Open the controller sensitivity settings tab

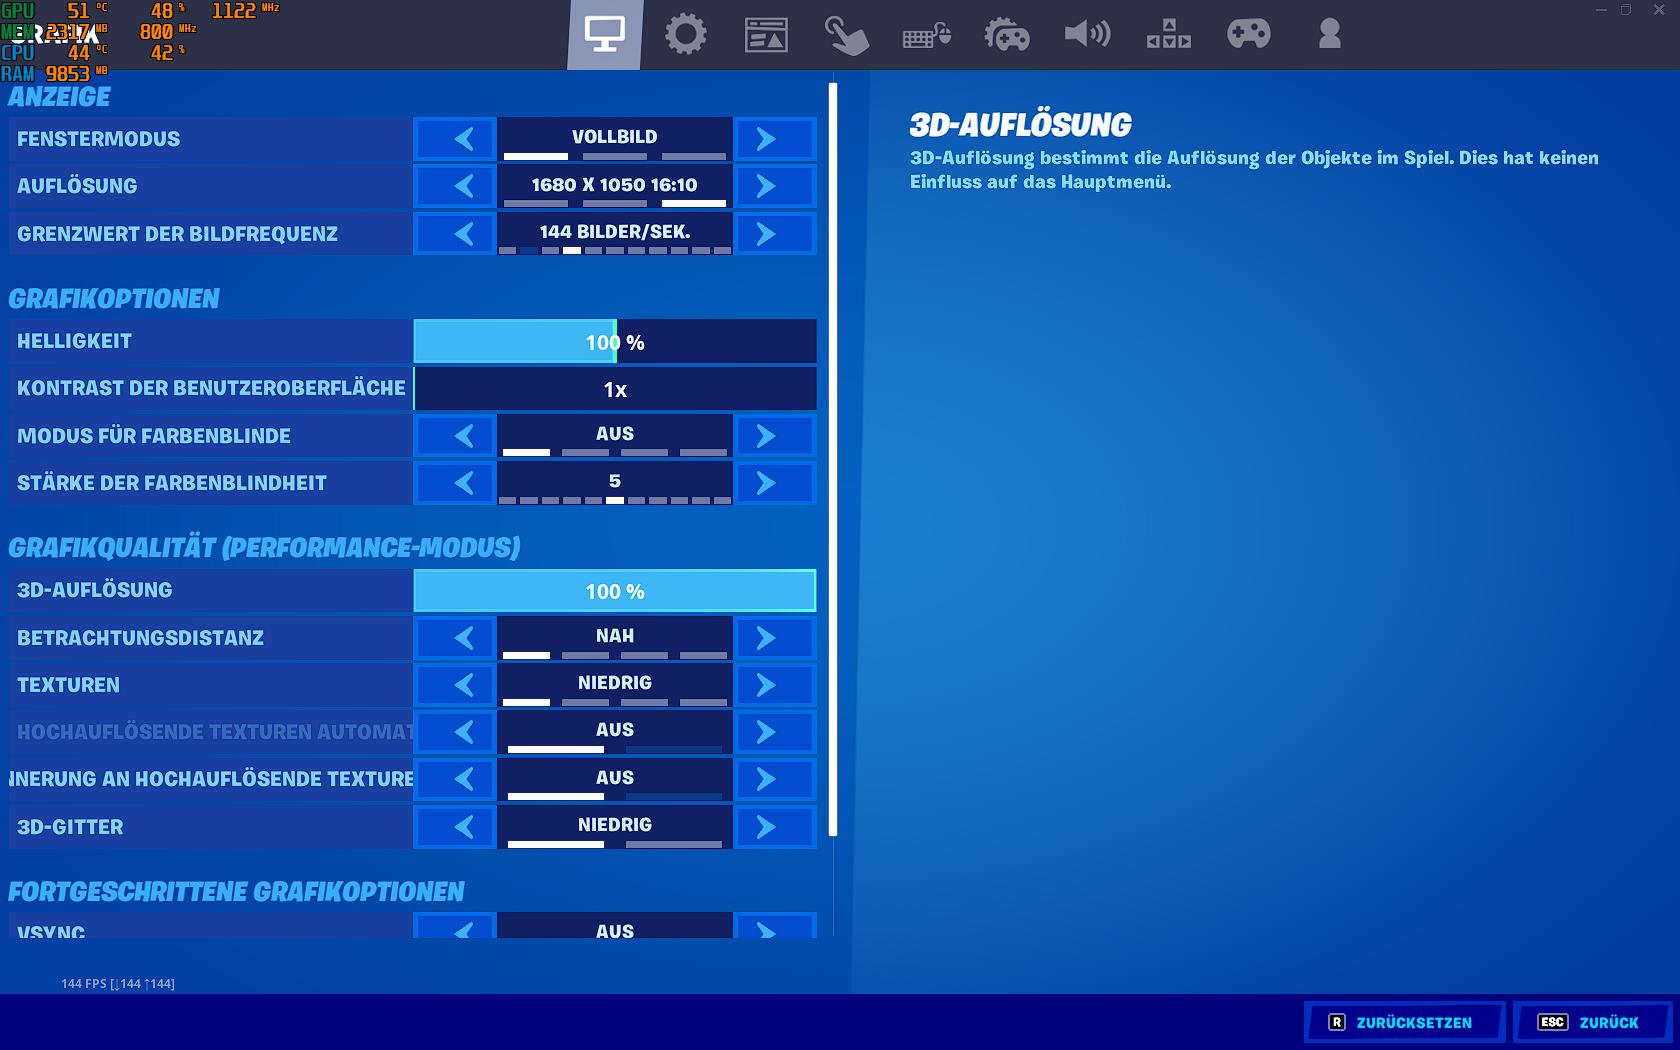click(1007, 35)
